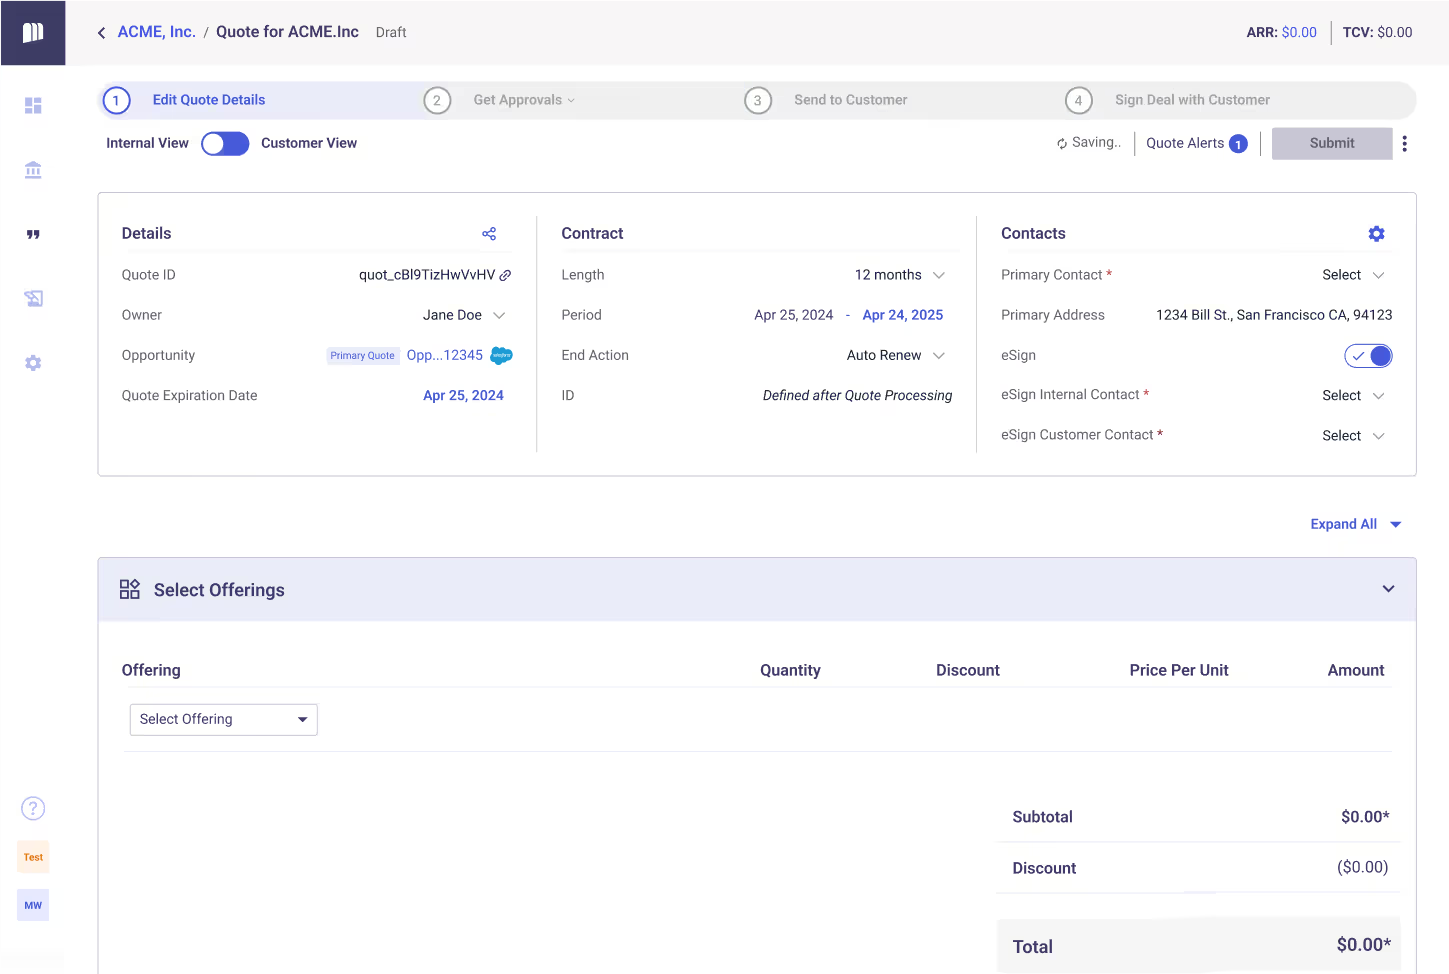The image size is (1449, 974).
Task: Click the orange Test badge in the sidebar
Action: point(33,857)
